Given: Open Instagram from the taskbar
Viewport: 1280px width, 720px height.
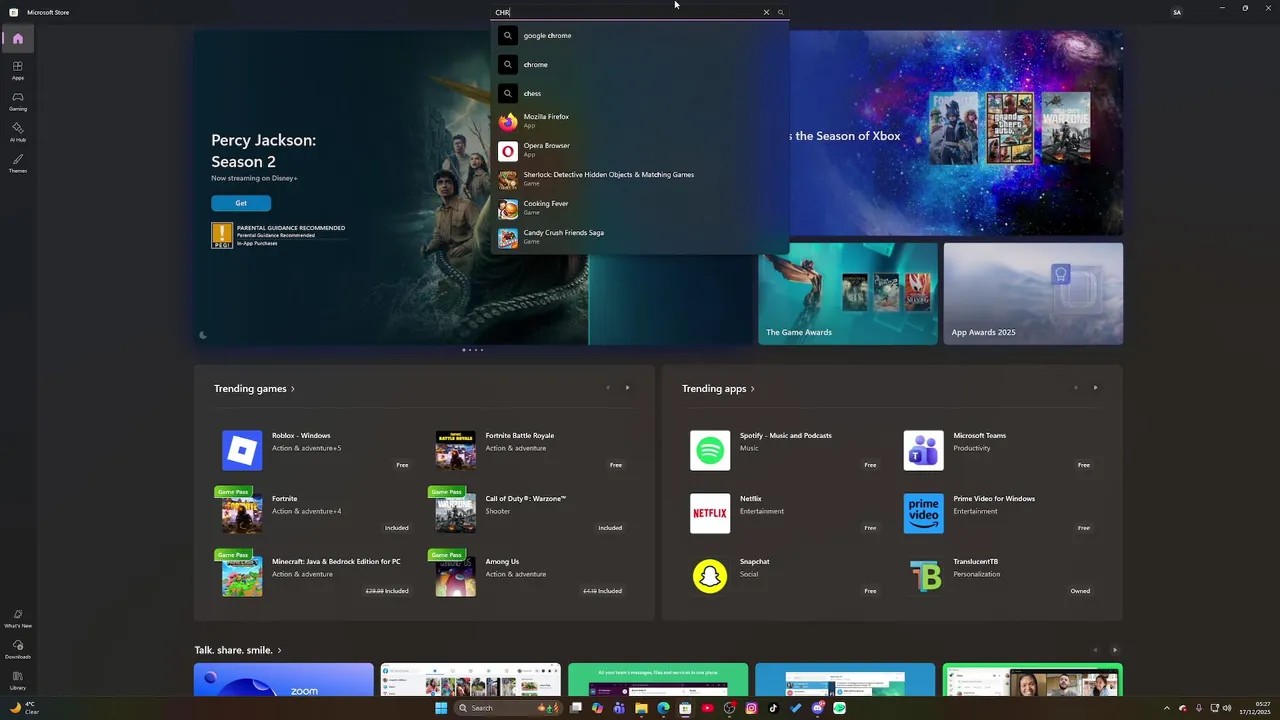Looking at the screenshot, I should 751,708.
